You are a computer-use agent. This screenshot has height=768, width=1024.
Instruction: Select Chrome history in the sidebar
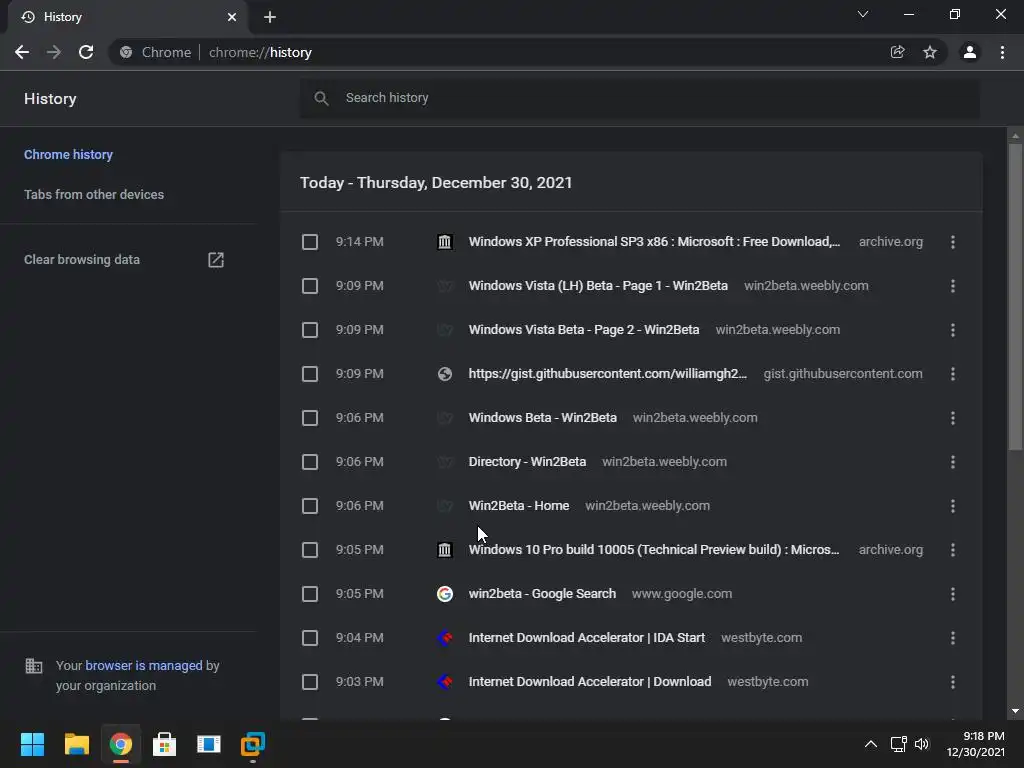click(x=69, y=155)
